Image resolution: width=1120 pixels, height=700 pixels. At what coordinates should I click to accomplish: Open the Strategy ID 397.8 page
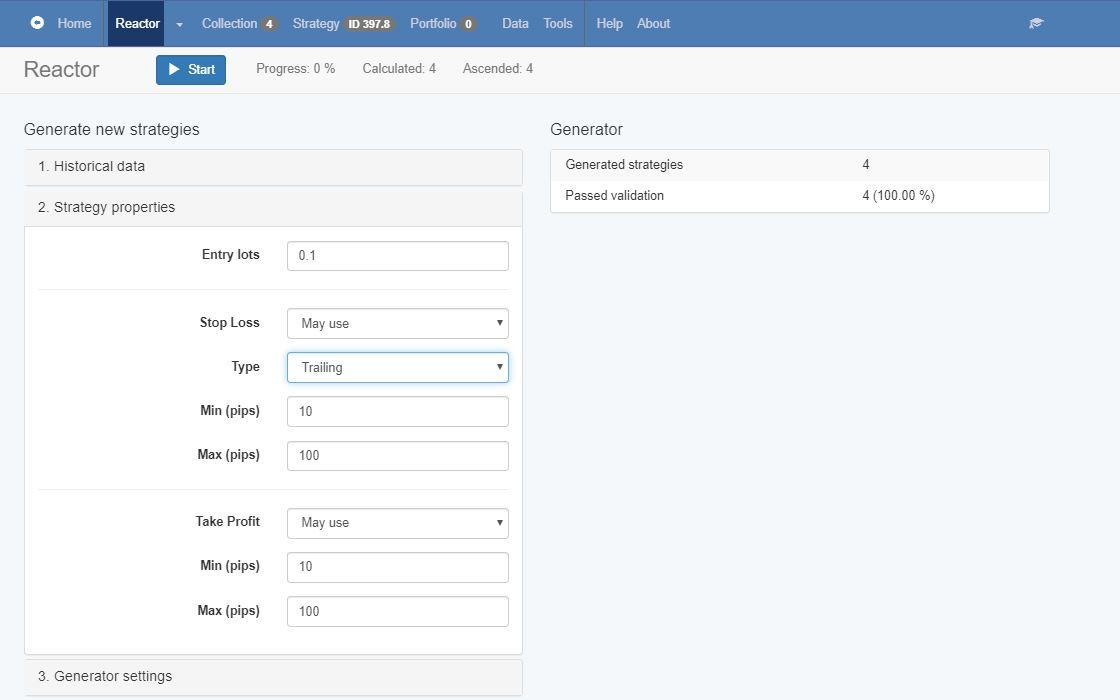(343, 24)
